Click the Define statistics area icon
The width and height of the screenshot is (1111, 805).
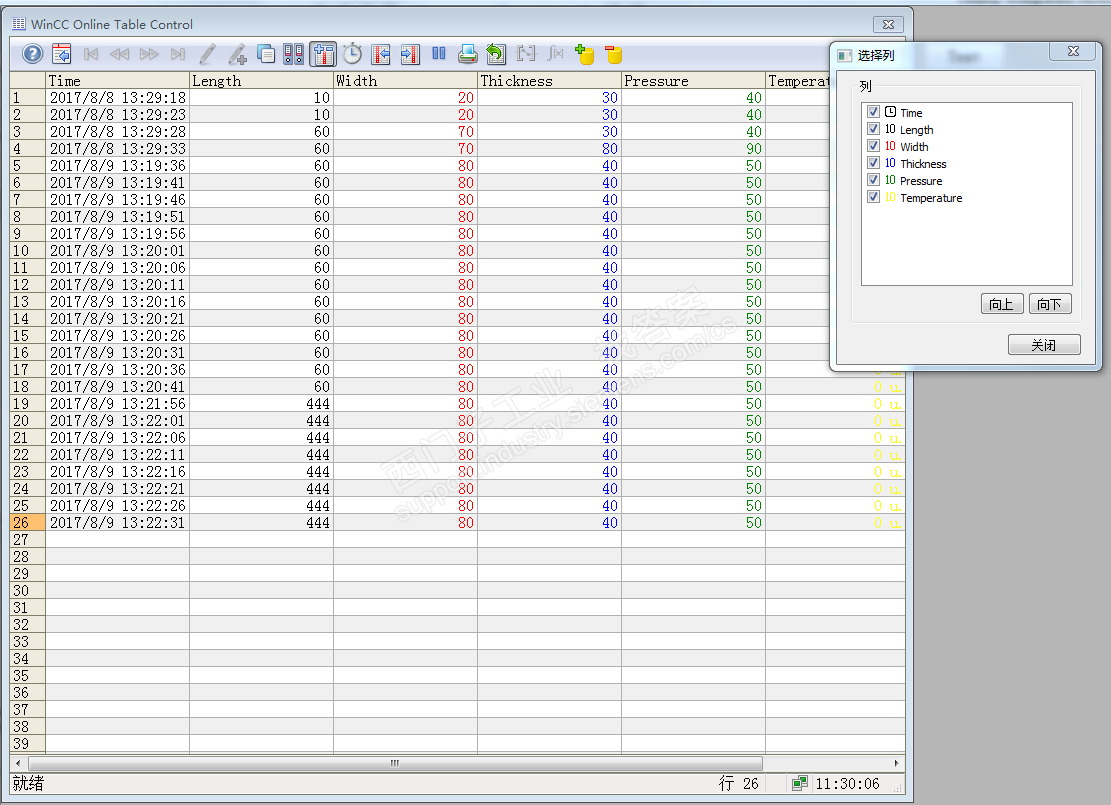(526, 54)
